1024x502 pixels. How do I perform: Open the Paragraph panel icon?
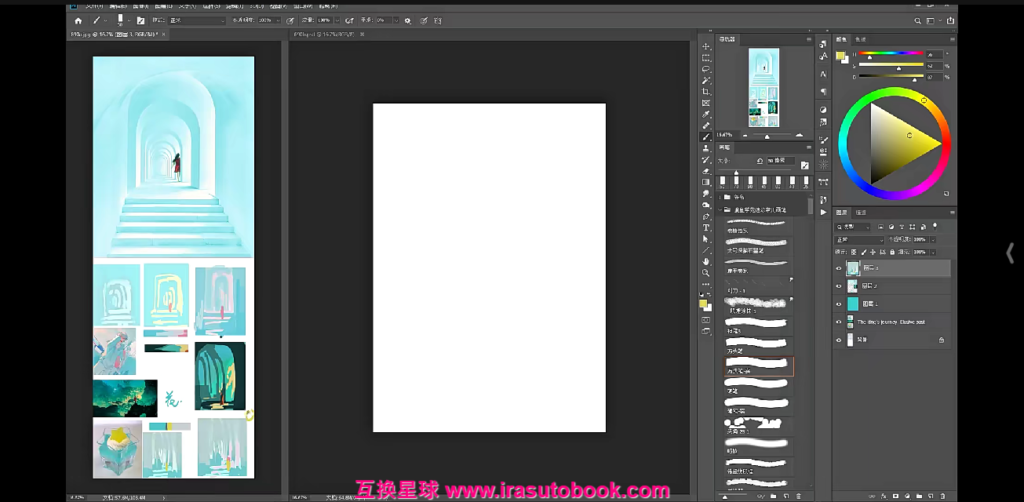tap(824, 91)
